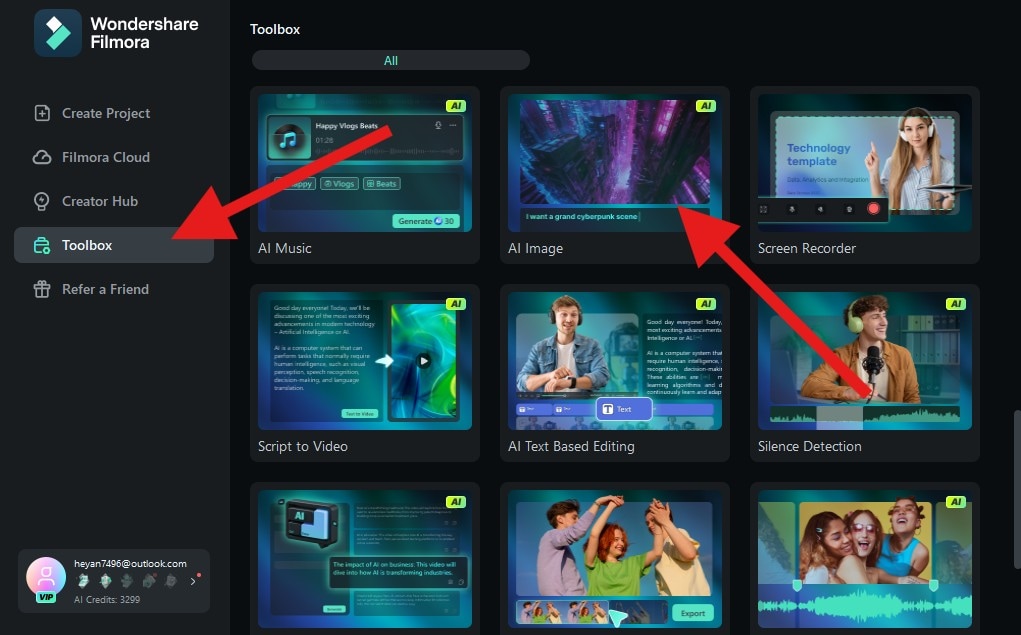Open the card showing the AI robot camera
Screen dimensions: 1021x635
click(x=365, y=559)
